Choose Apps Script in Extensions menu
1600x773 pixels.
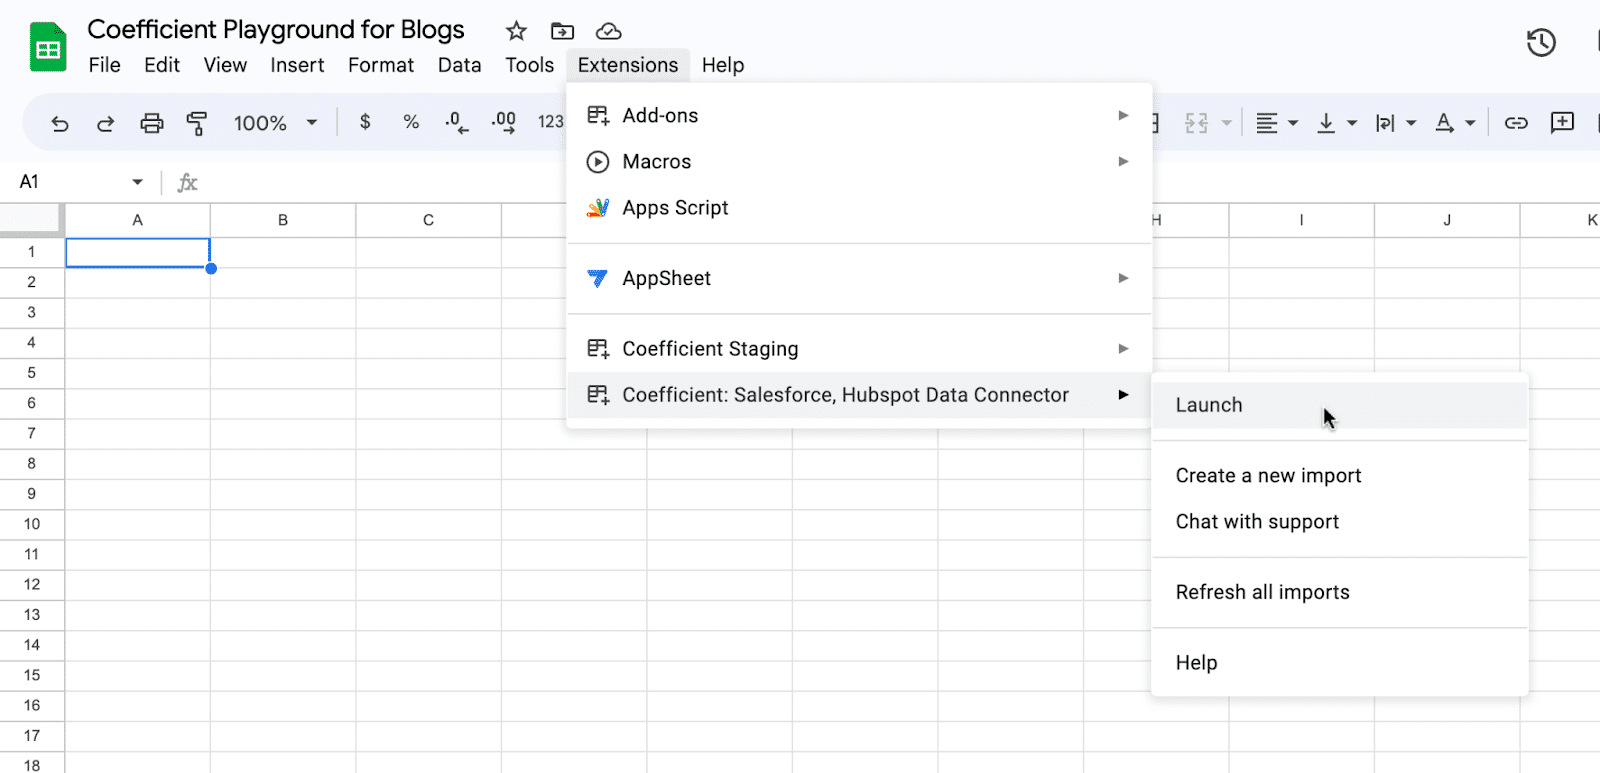tap(675, 208)
